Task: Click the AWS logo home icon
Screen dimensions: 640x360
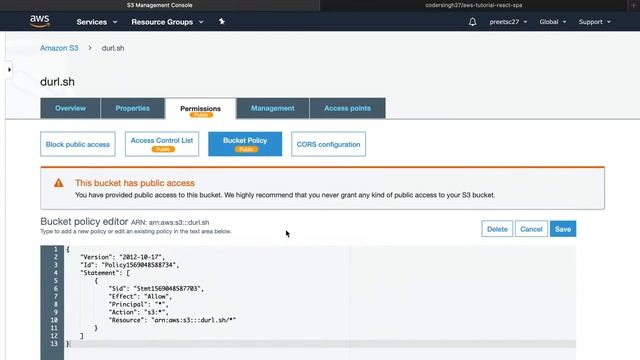Action: click(40, 21)
